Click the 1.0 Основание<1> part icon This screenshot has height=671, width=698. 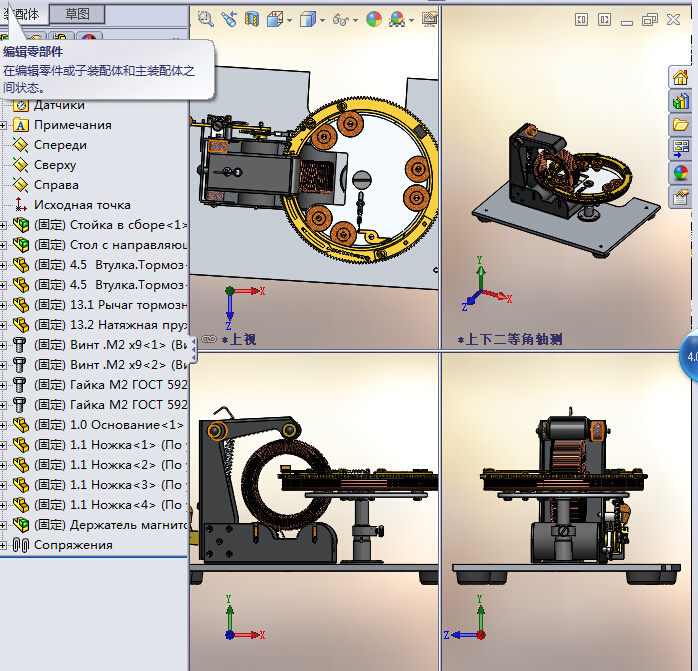21,425
